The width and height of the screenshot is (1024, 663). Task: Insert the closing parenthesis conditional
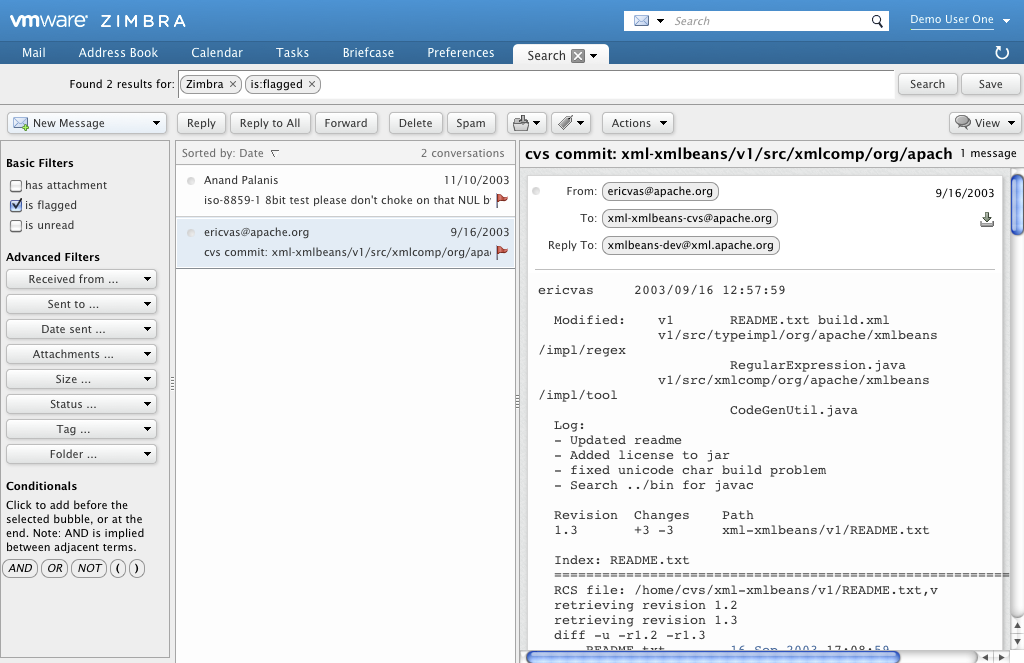click(136, 568)
